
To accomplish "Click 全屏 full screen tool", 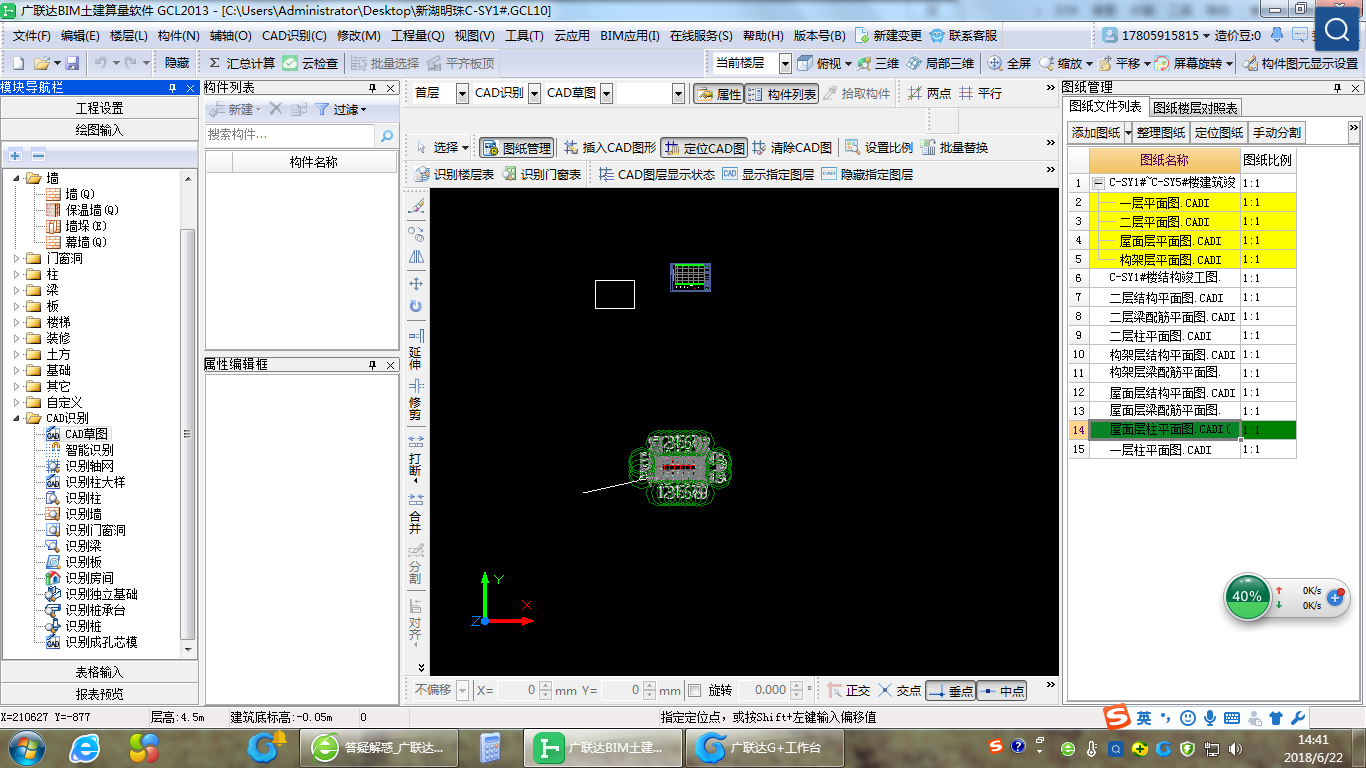I will (1010, 62).
